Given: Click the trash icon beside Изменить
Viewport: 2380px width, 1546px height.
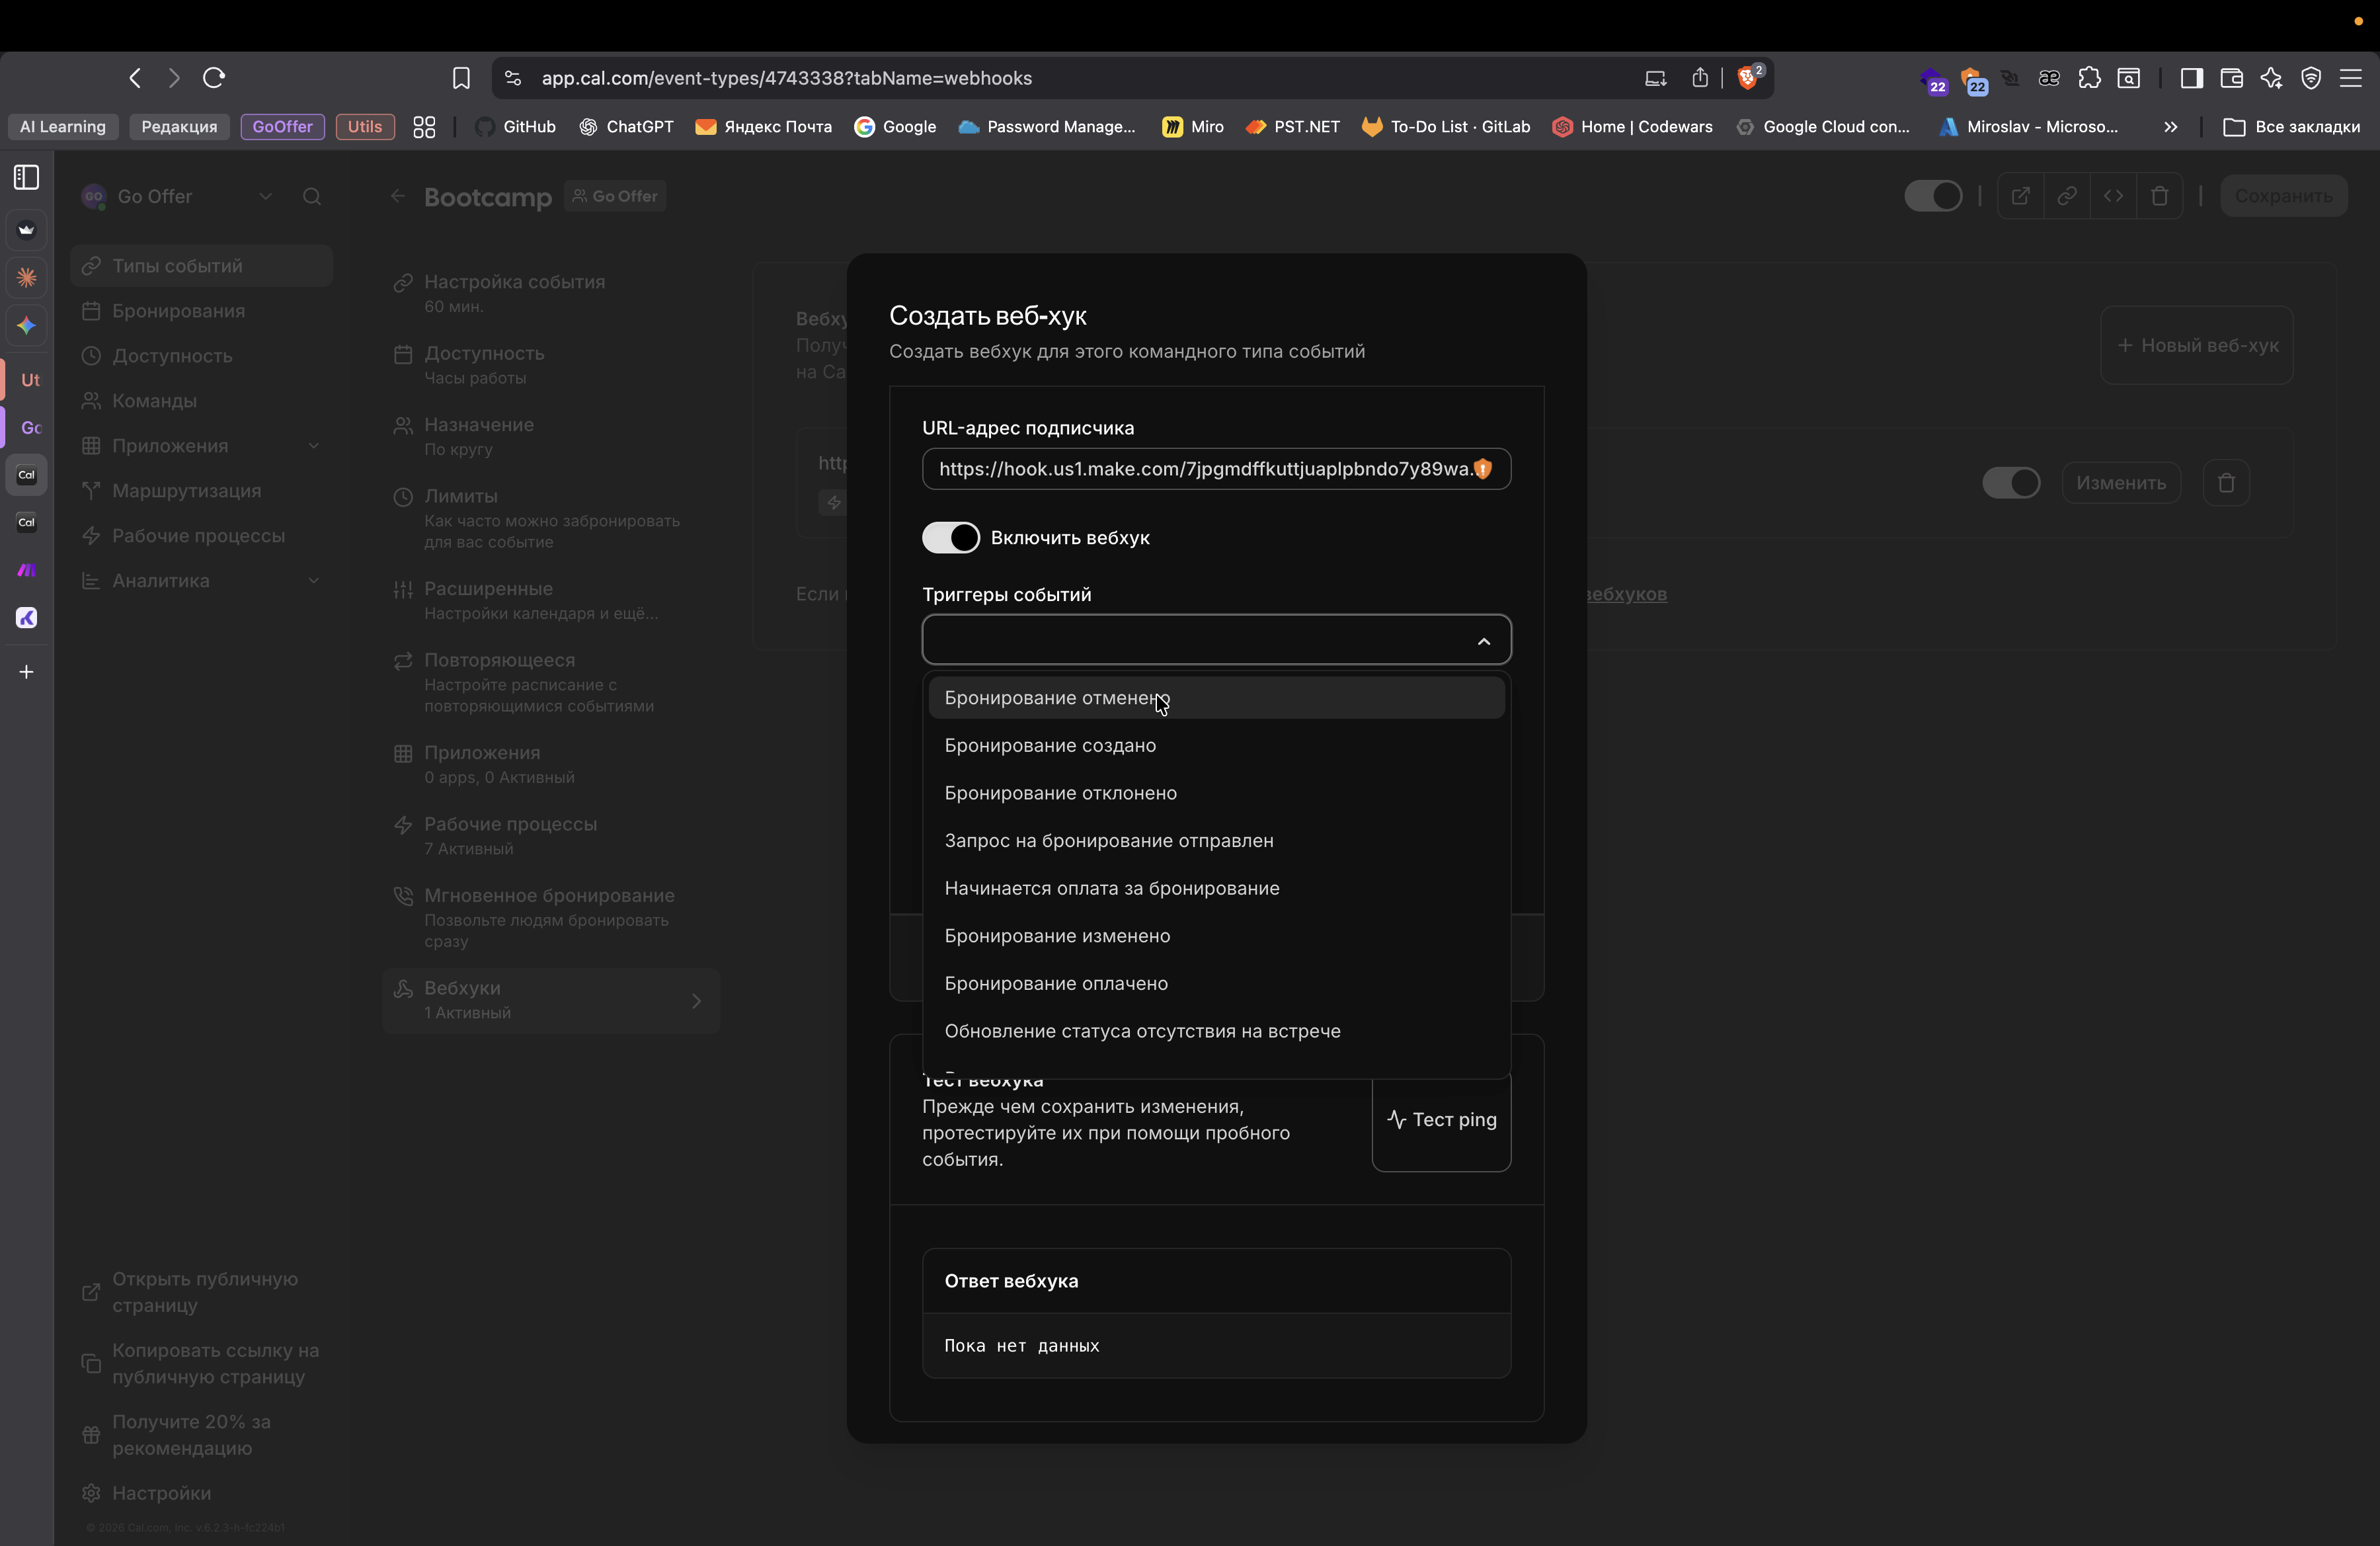Looking at the screenshot, I should (x=2226, y=483).
